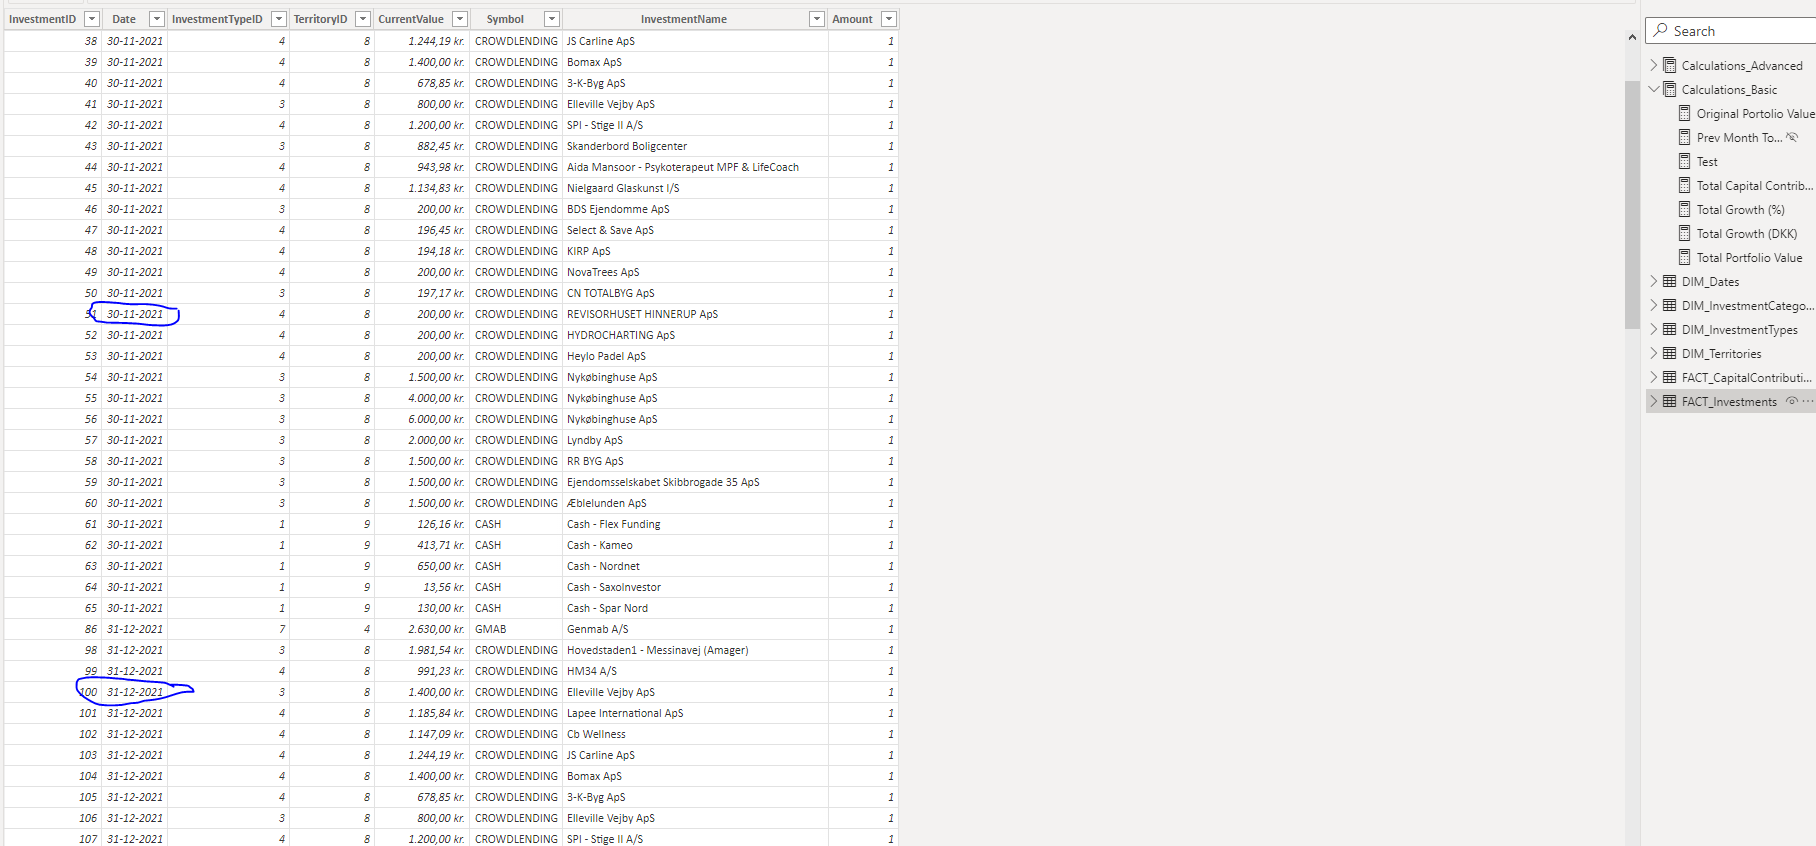Click the DIM_Dates table icon

[1670, 281]
